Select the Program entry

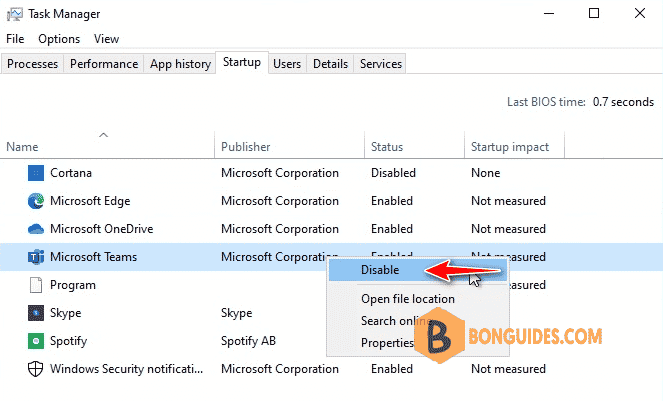pyautogui.click(x=73, y=285)
